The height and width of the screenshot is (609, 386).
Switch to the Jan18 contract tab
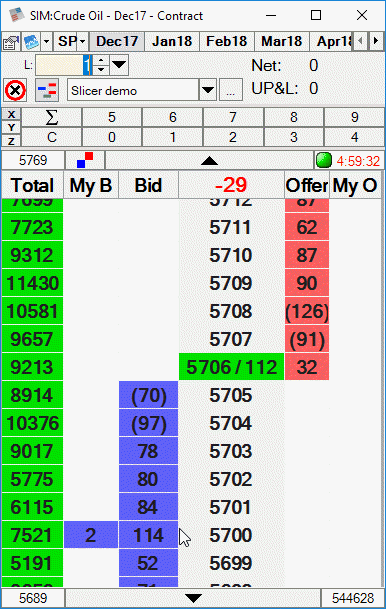172,41
